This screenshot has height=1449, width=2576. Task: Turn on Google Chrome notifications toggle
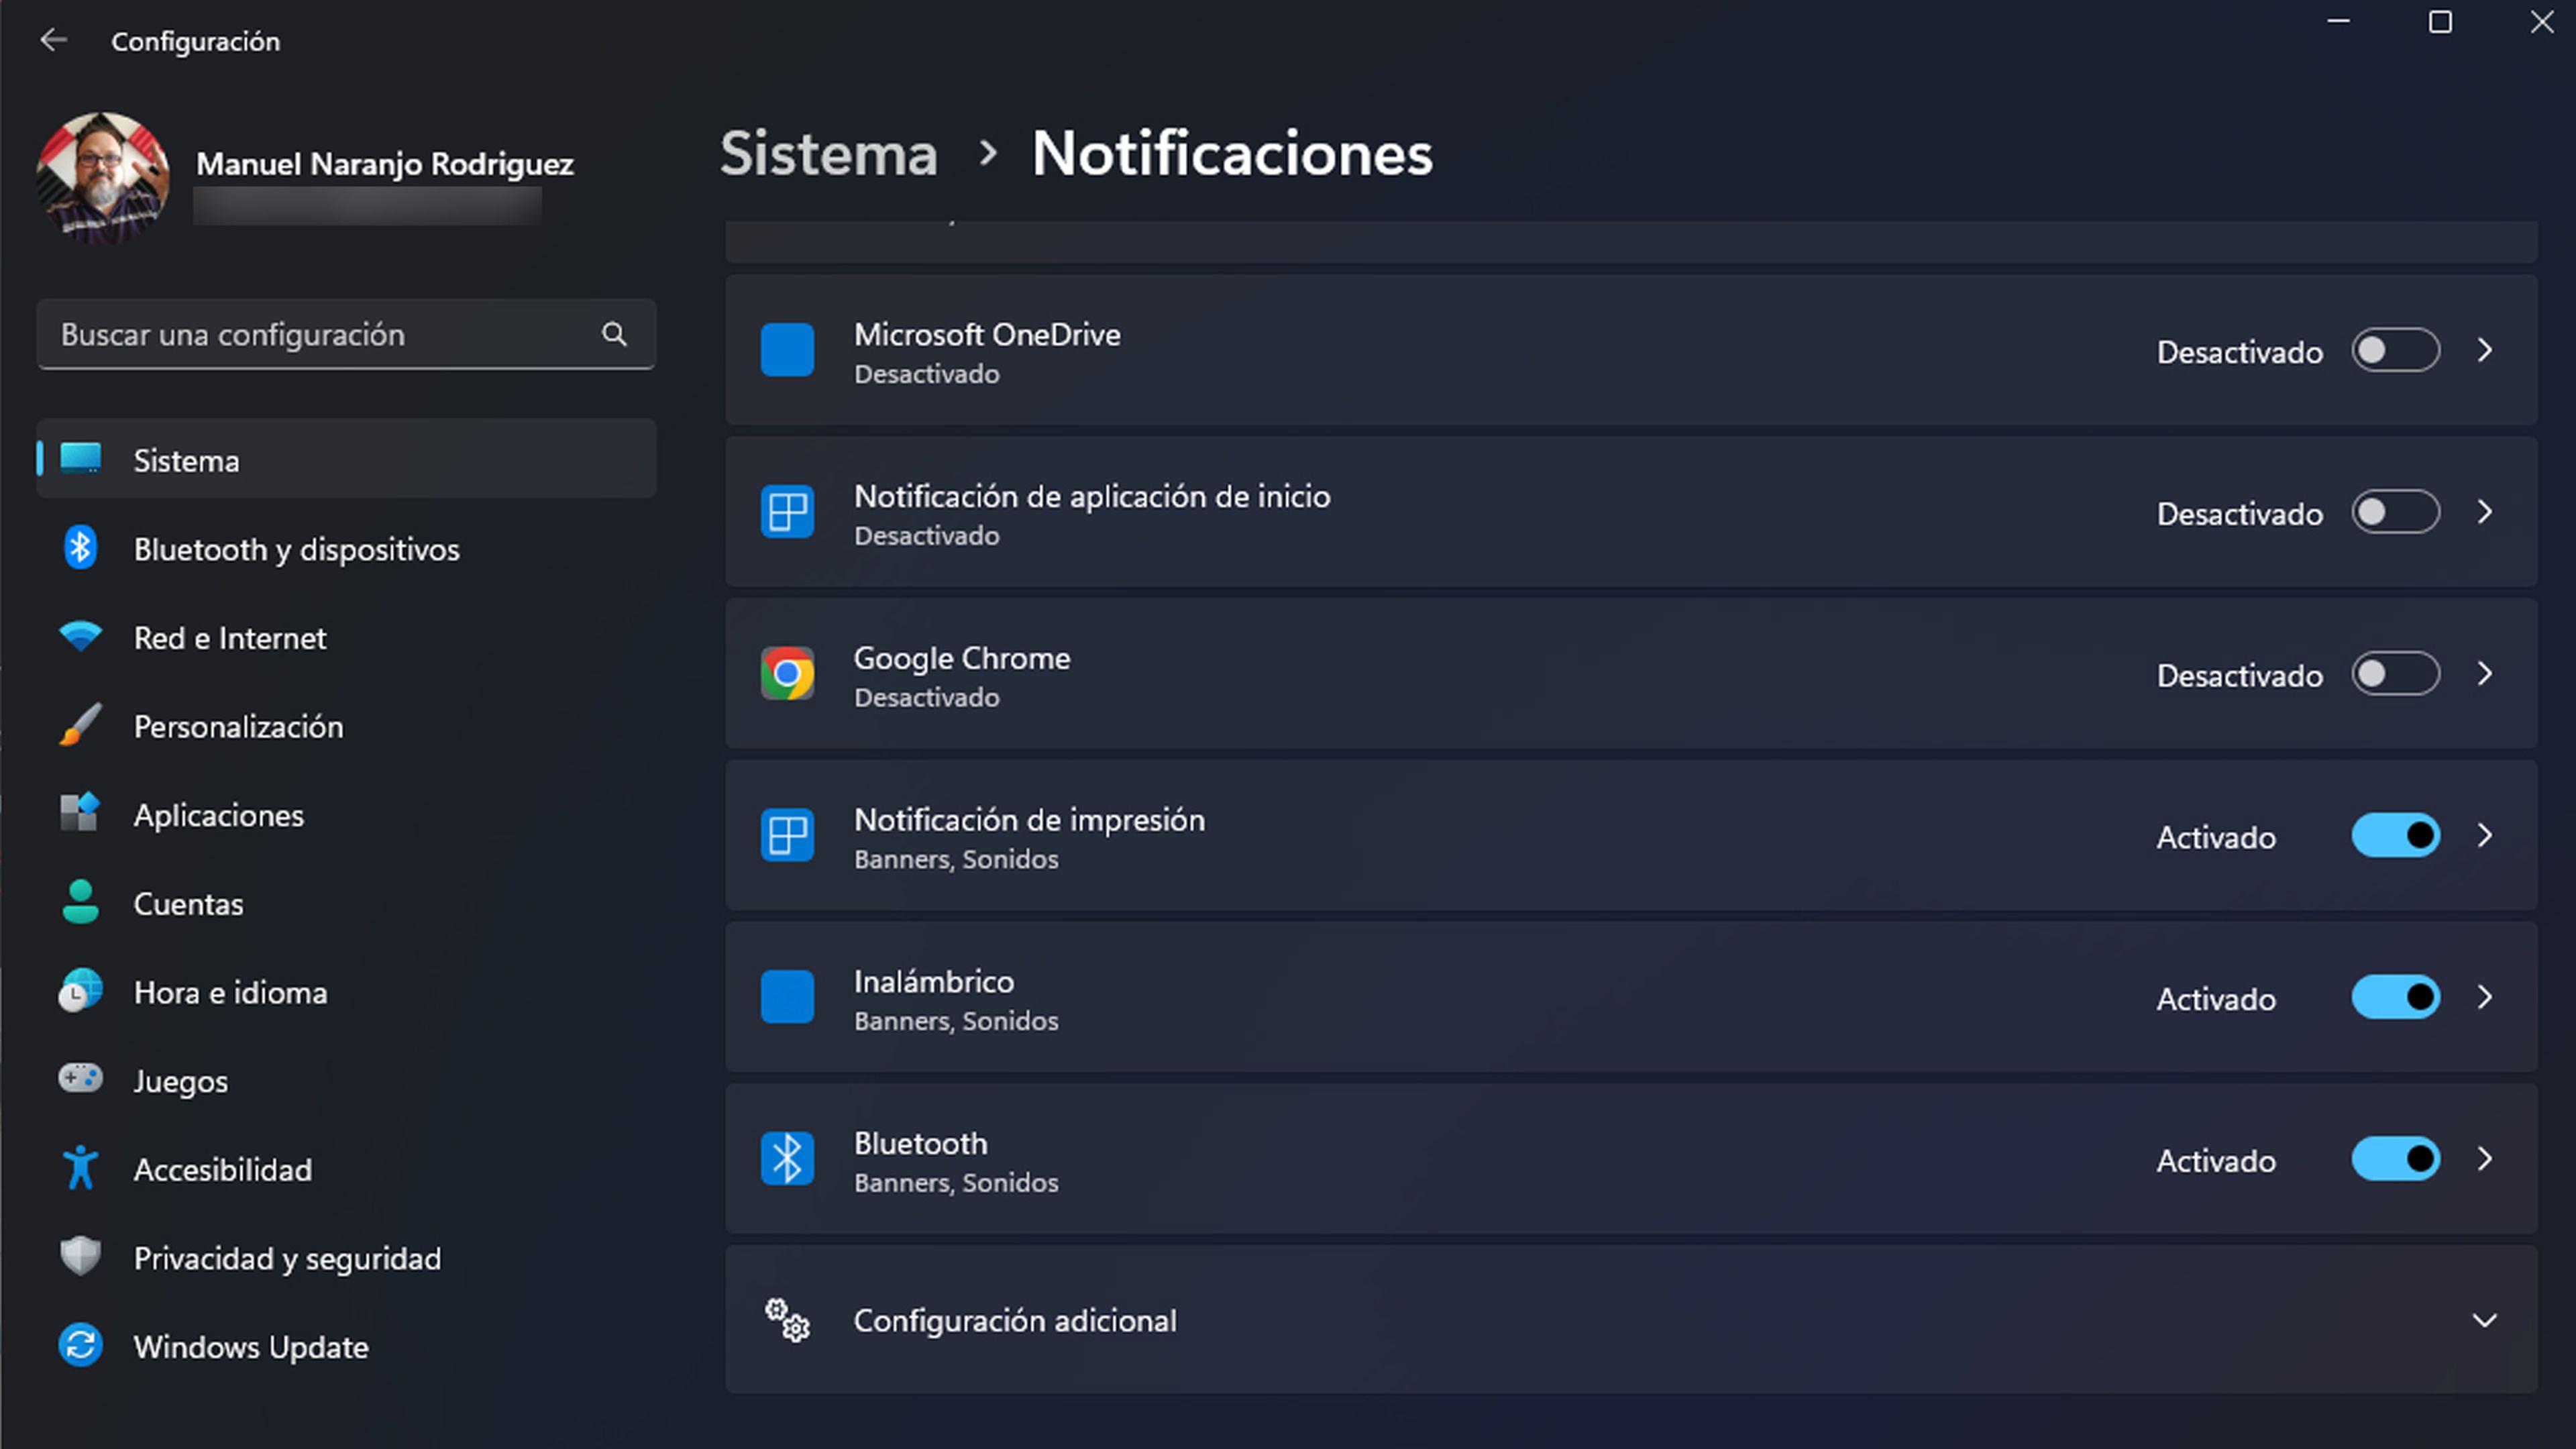coord(2395,673)
